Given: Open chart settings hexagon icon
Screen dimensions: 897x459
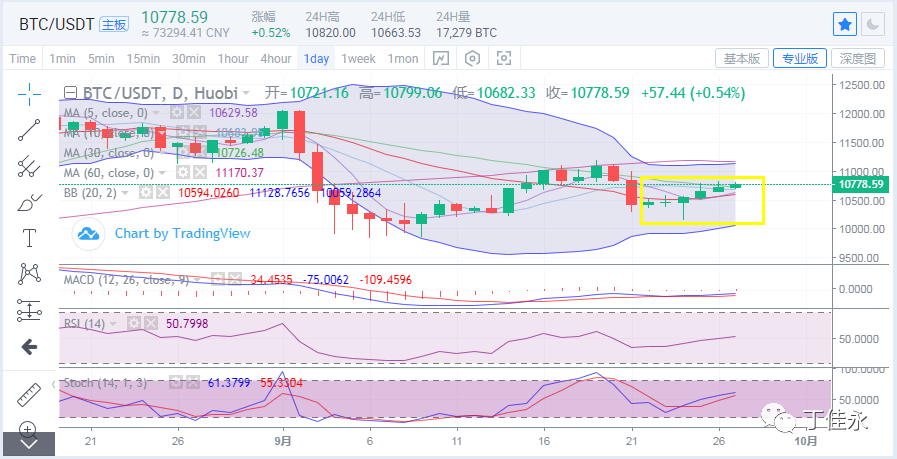Looking at the screenshot, I should tap(472, 58).
